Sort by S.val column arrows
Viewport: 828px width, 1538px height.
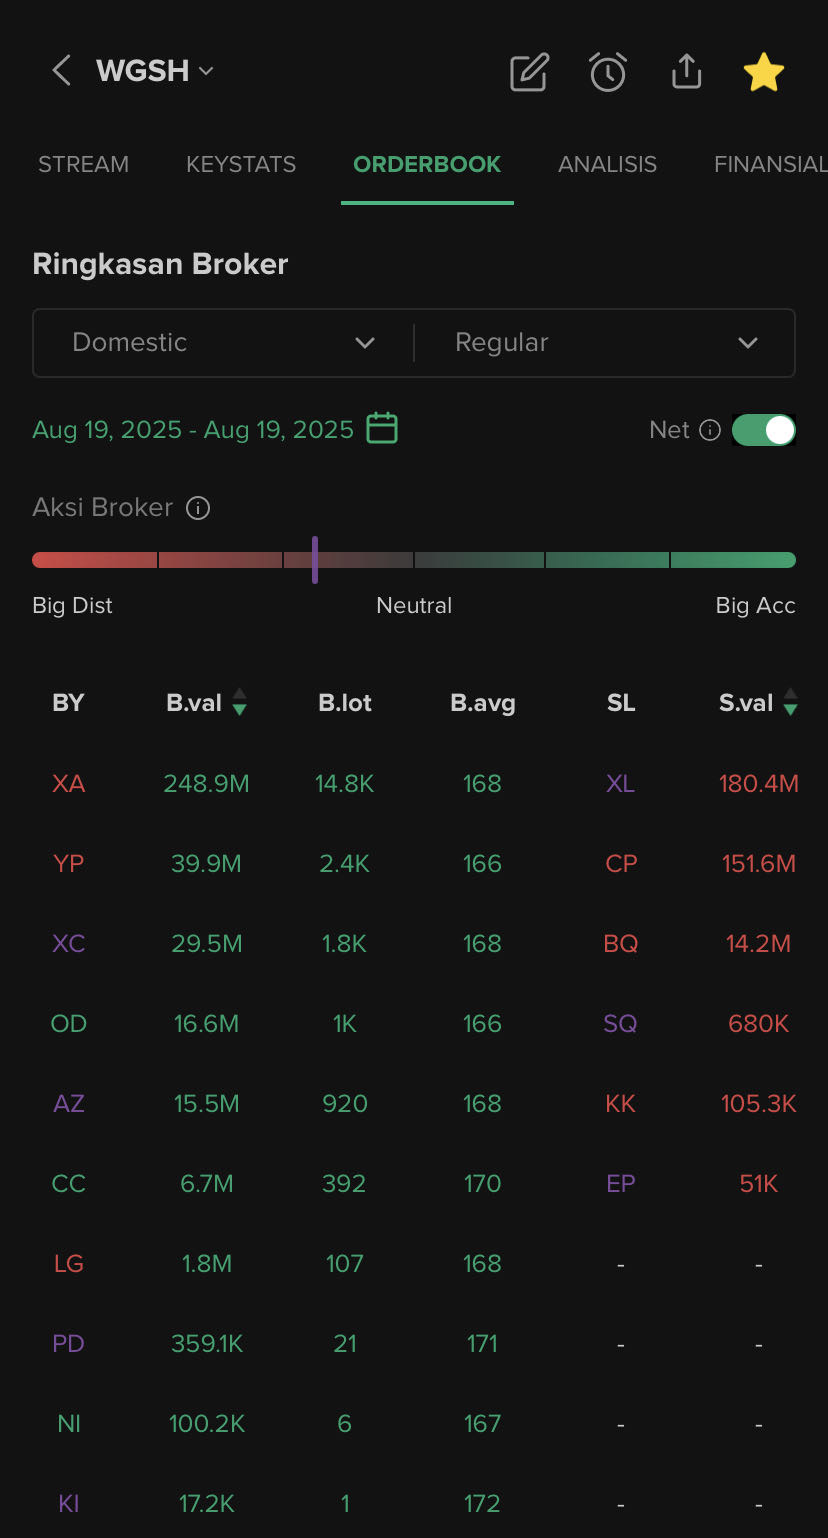pos(790,703)
